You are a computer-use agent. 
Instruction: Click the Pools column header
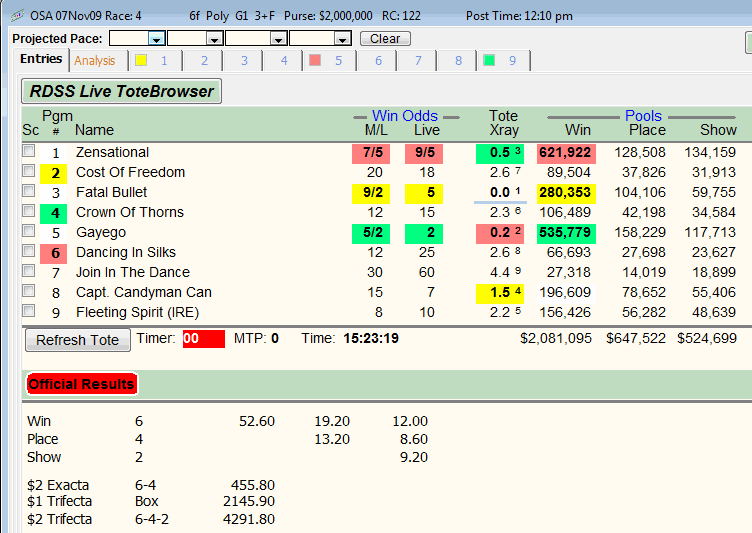tap(643, 116)
